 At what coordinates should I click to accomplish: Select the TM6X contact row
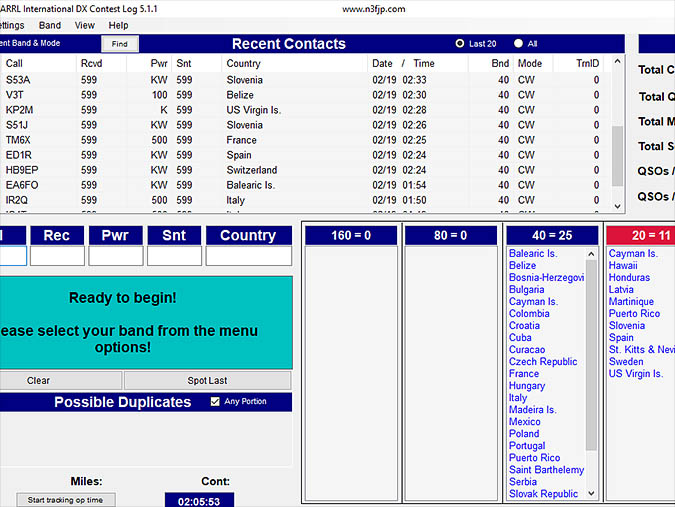click(x=305, y=140)
